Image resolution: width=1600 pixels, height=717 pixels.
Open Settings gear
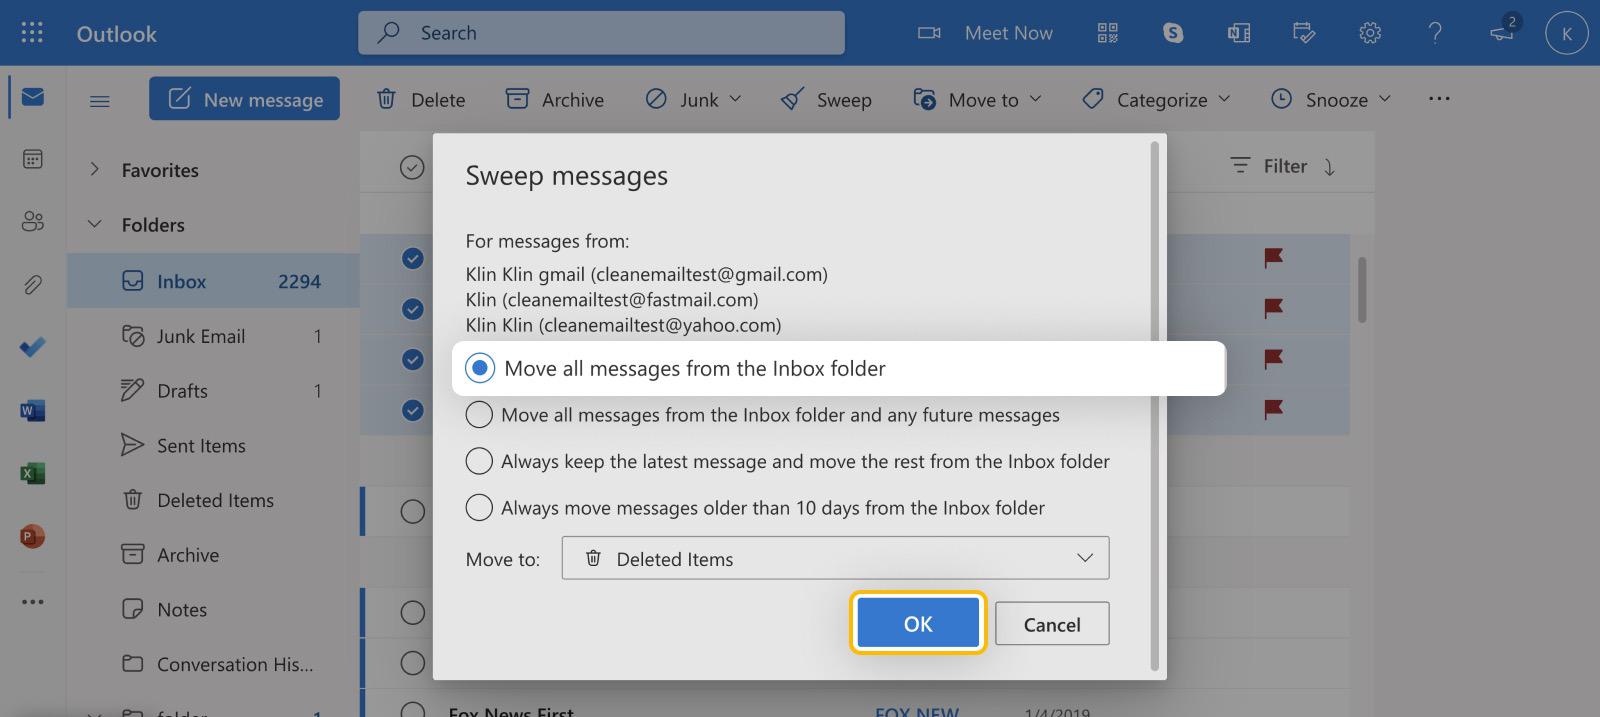1370,33
